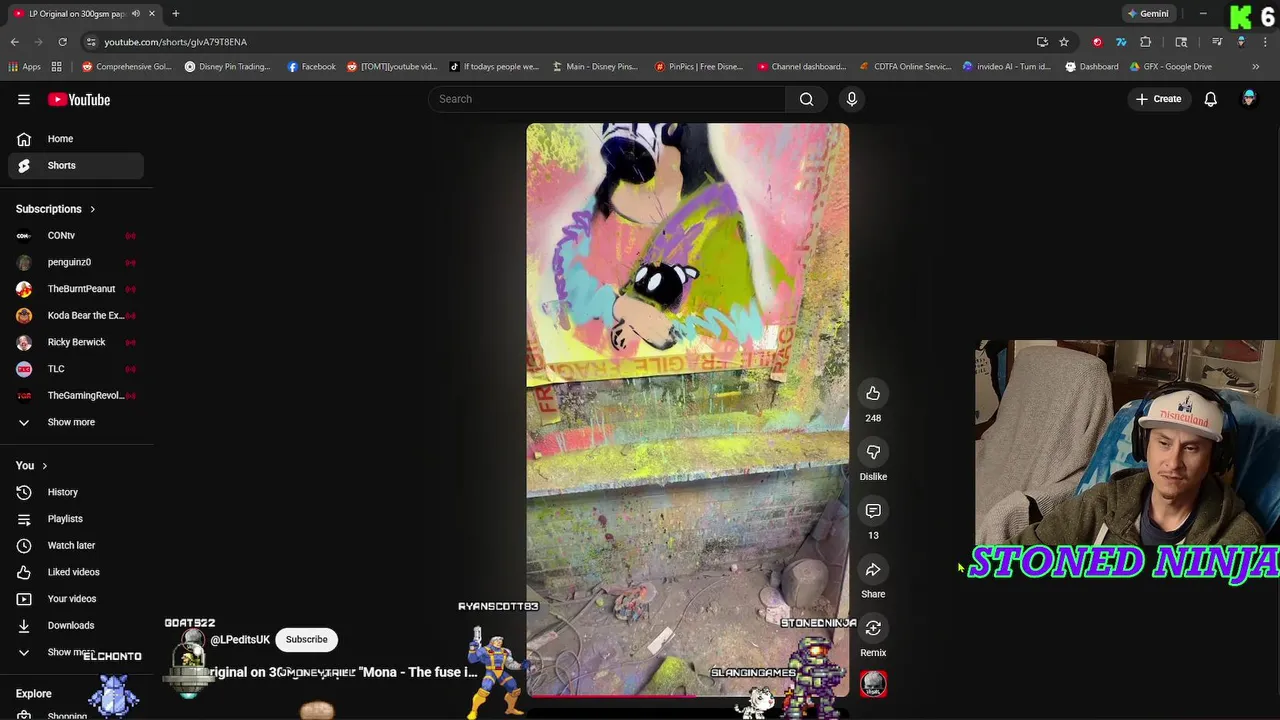Dislike the Short with thumbs down
Screen dimensions: 1280x720
pyautogui.click(x=873, y=453)
